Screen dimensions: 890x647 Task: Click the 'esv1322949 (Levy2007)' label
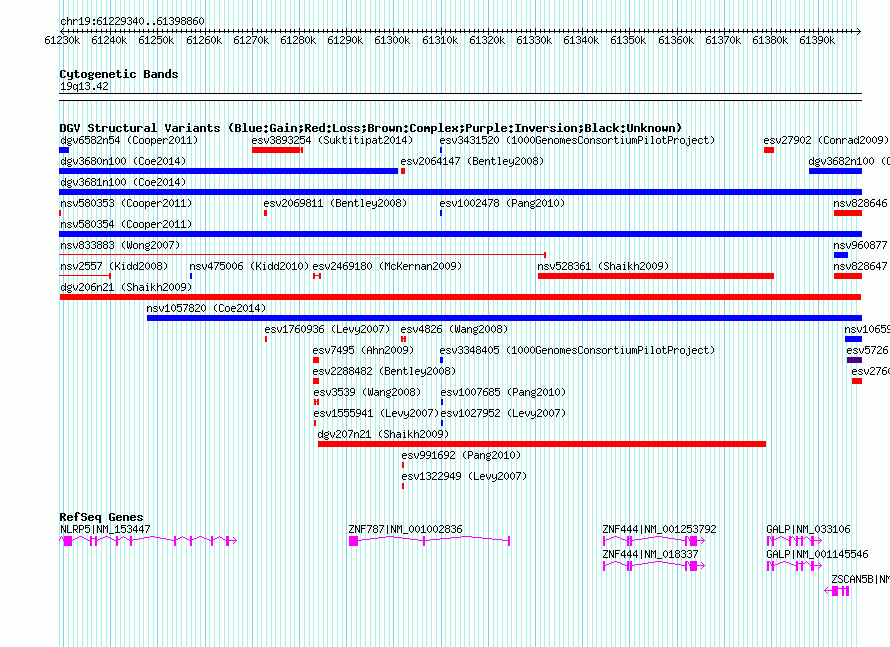tap(464, 476)
